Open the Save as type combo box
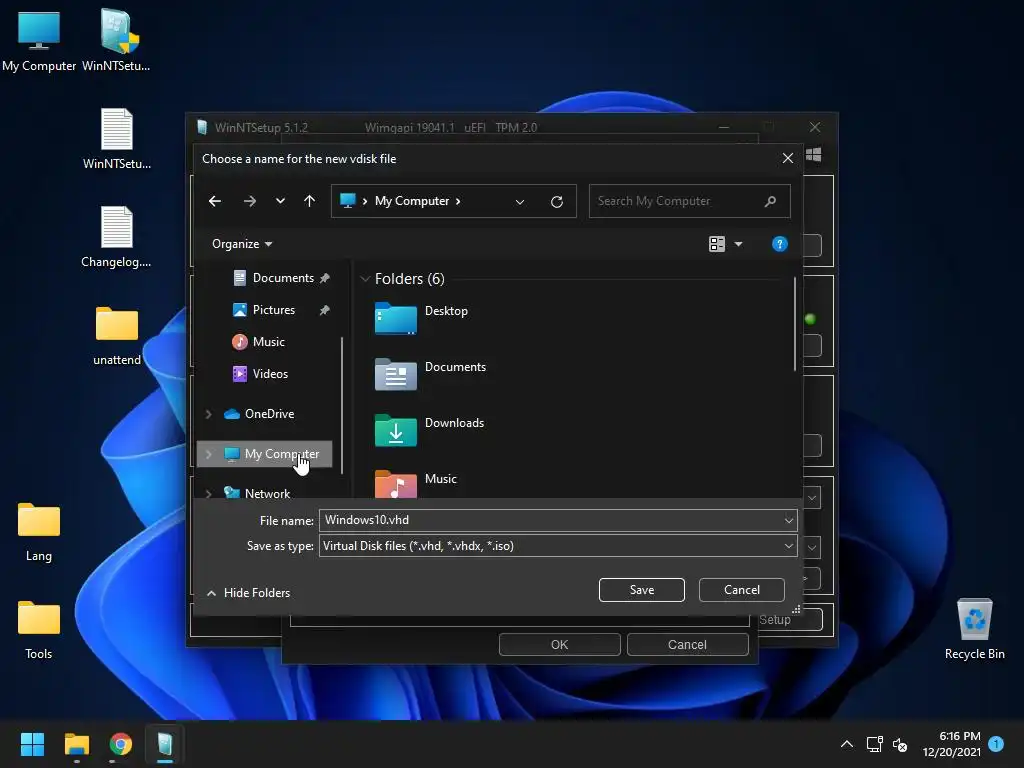 point(558,546)
